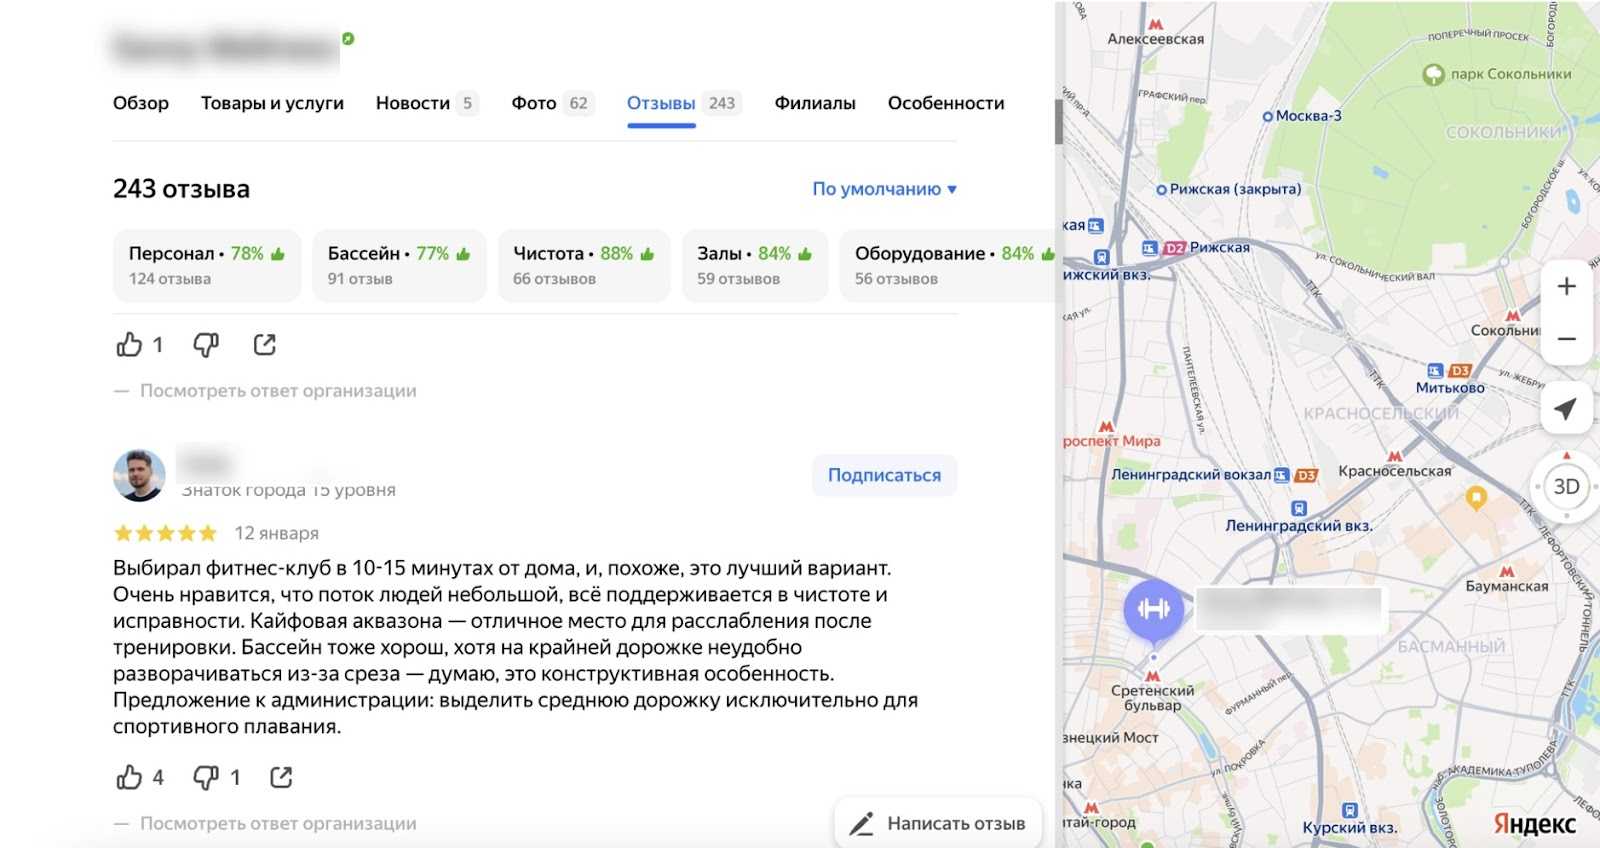Click the 243 отзыва heading
This screenshot has height=848, width=1600.
coord(181,189)
